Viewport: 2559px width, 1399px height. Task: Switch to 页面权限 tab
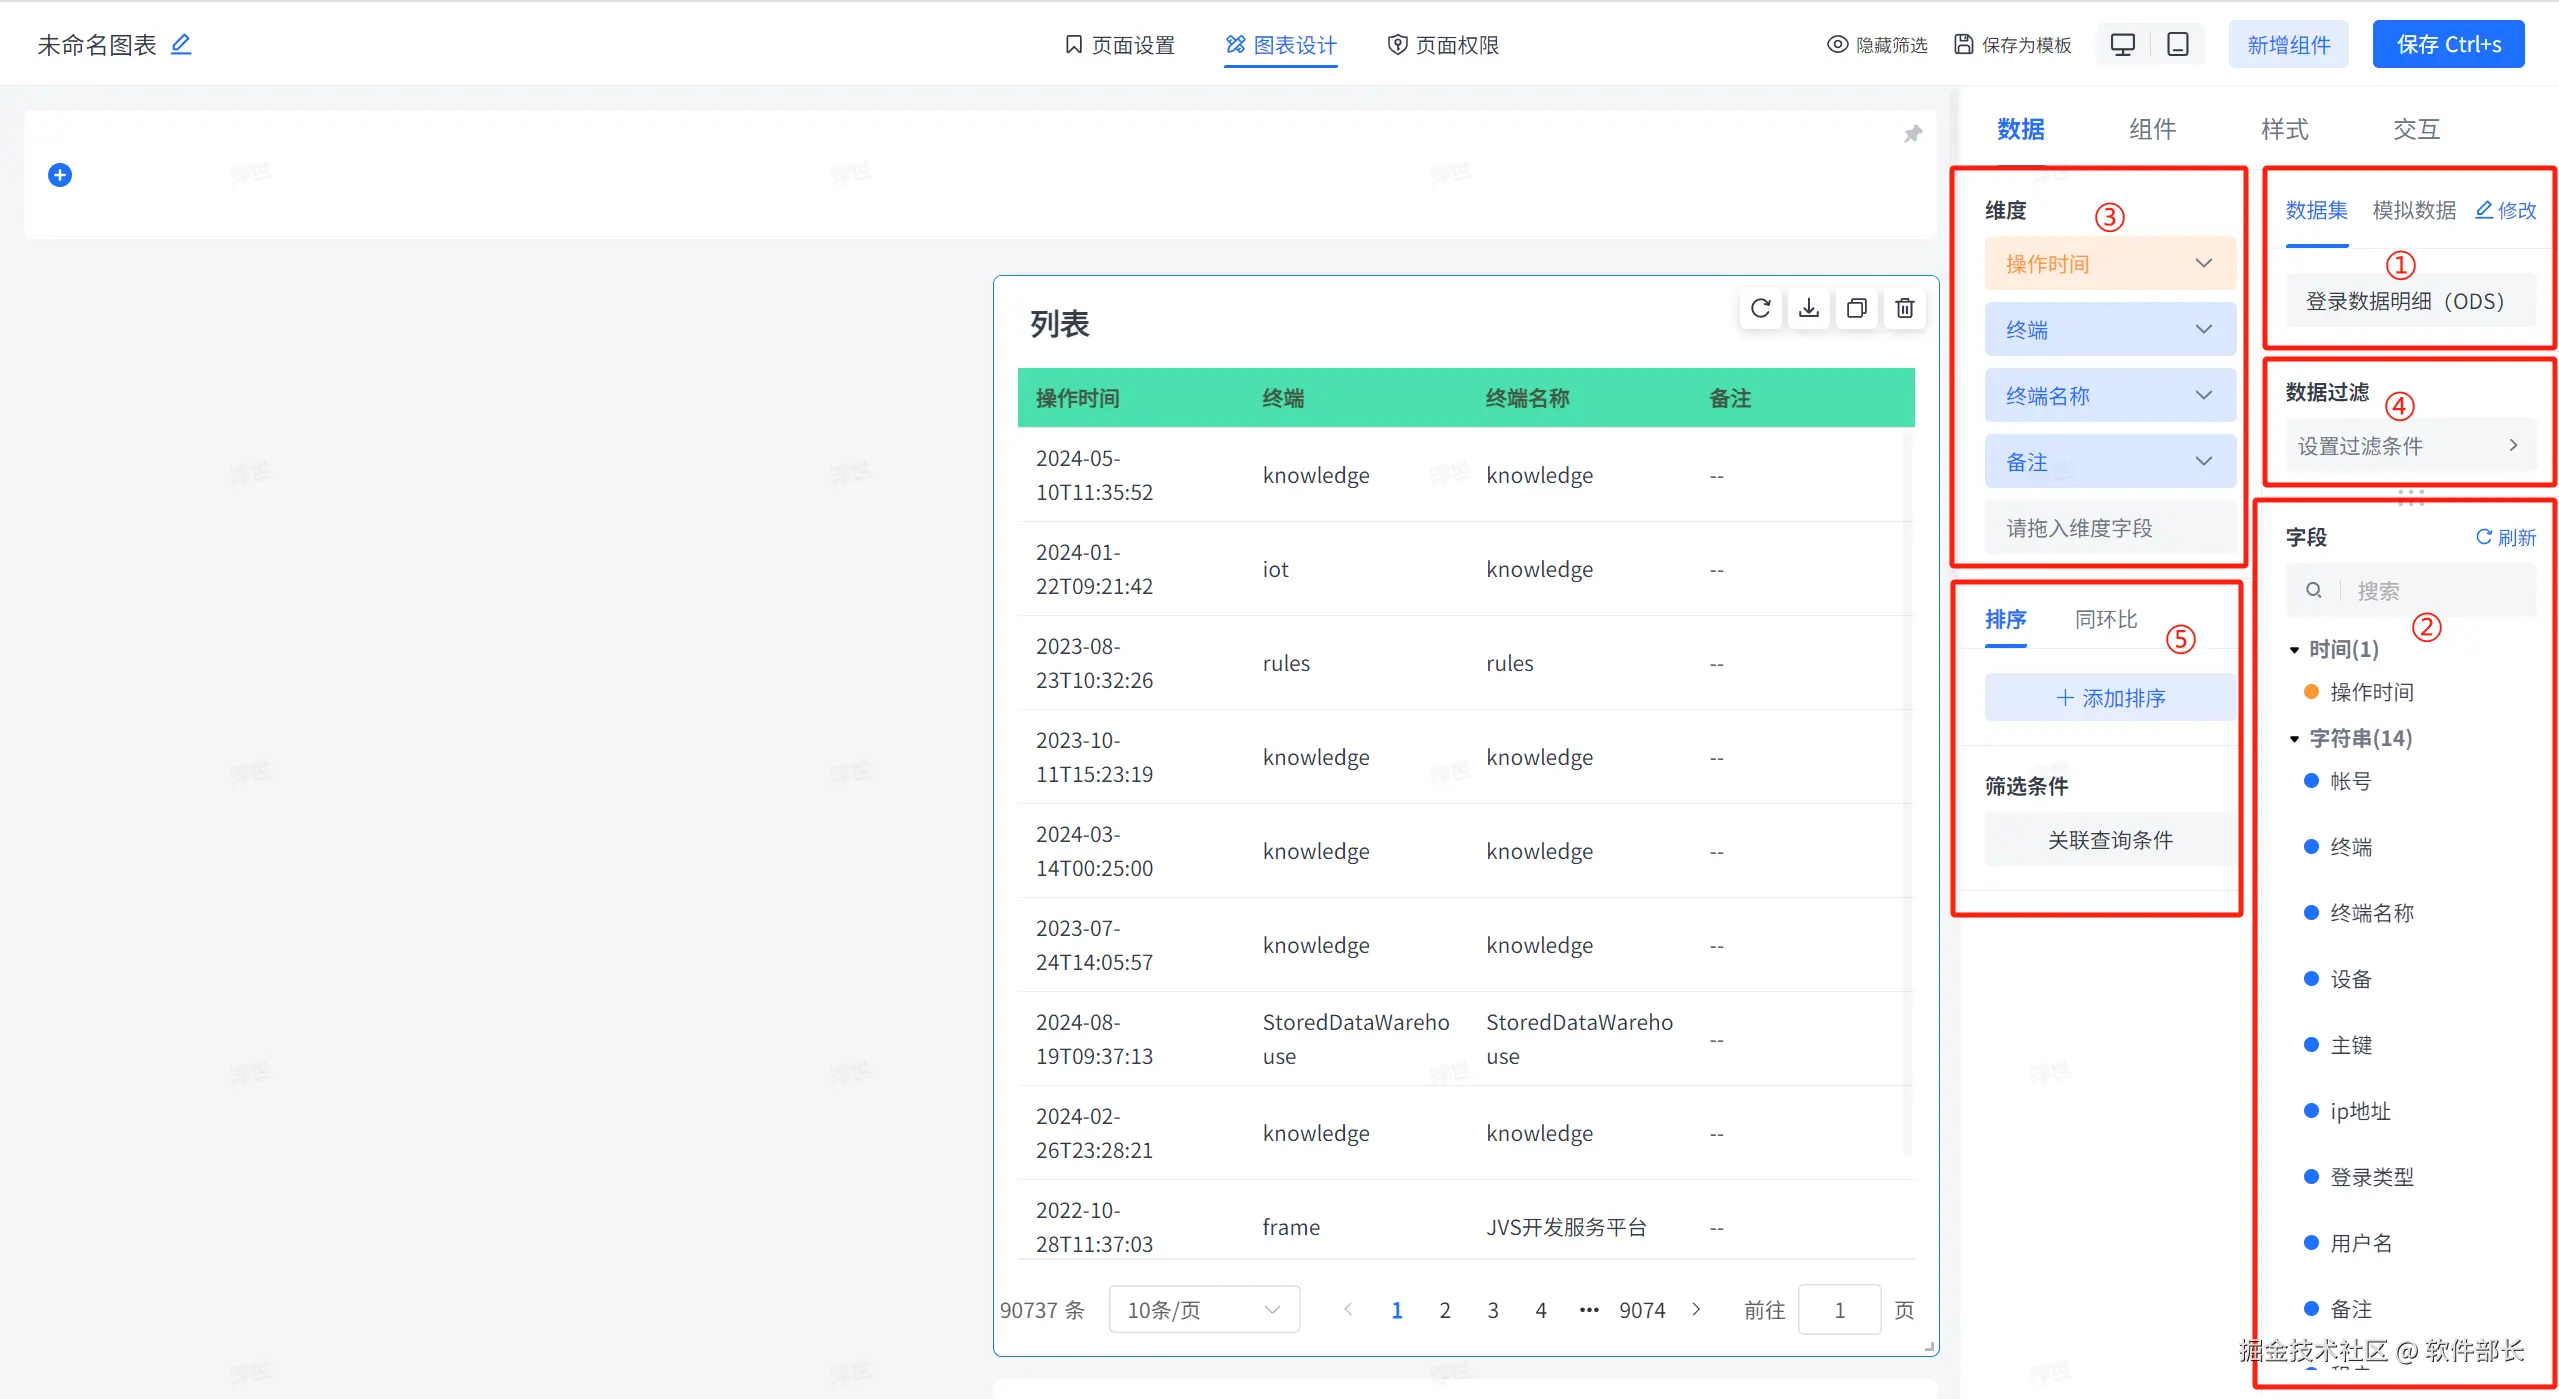(1443, 45)
